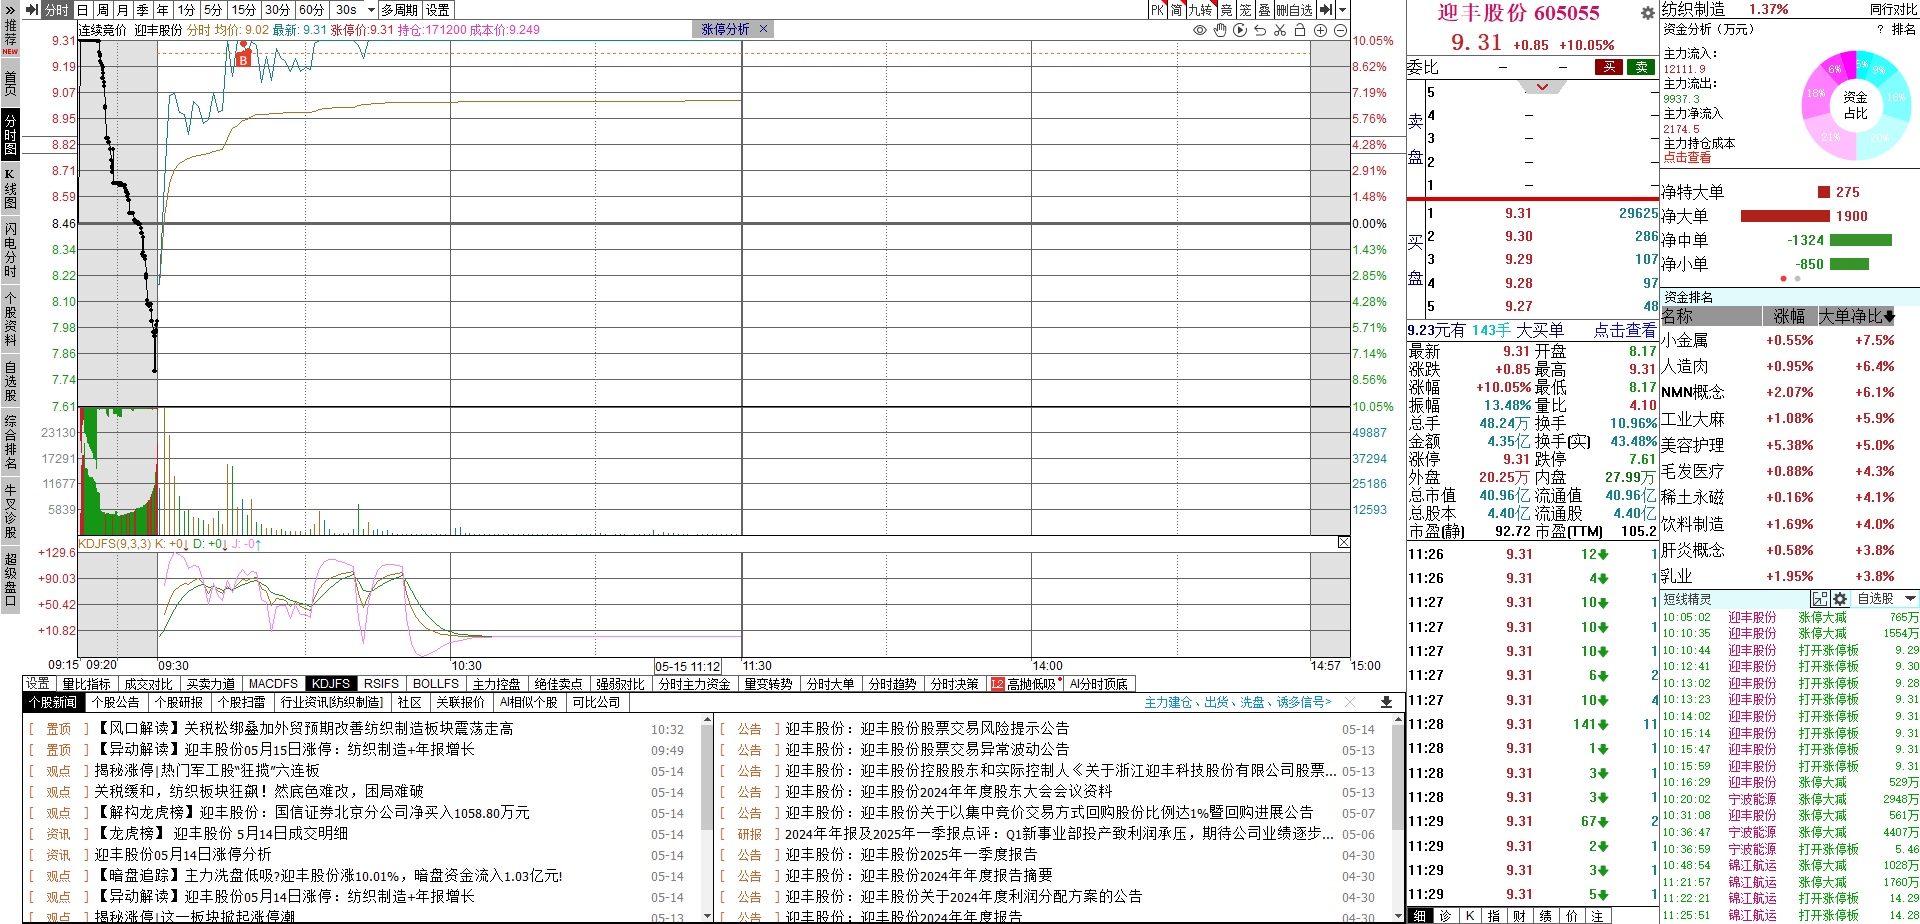
Task: Click 删自选 to remove from watchlist
Action: (1295, 10)
